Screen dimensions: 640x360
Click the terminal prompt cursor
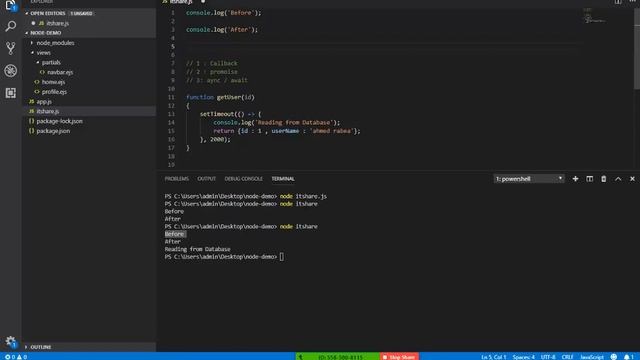(282, 257)
